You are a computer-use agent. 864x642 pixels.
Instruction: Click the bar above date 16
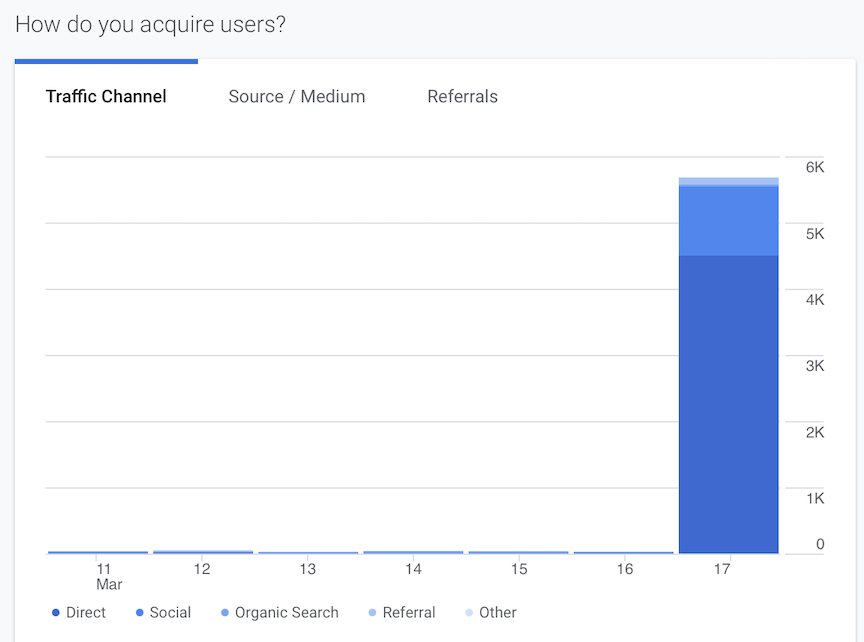[623, 552]
